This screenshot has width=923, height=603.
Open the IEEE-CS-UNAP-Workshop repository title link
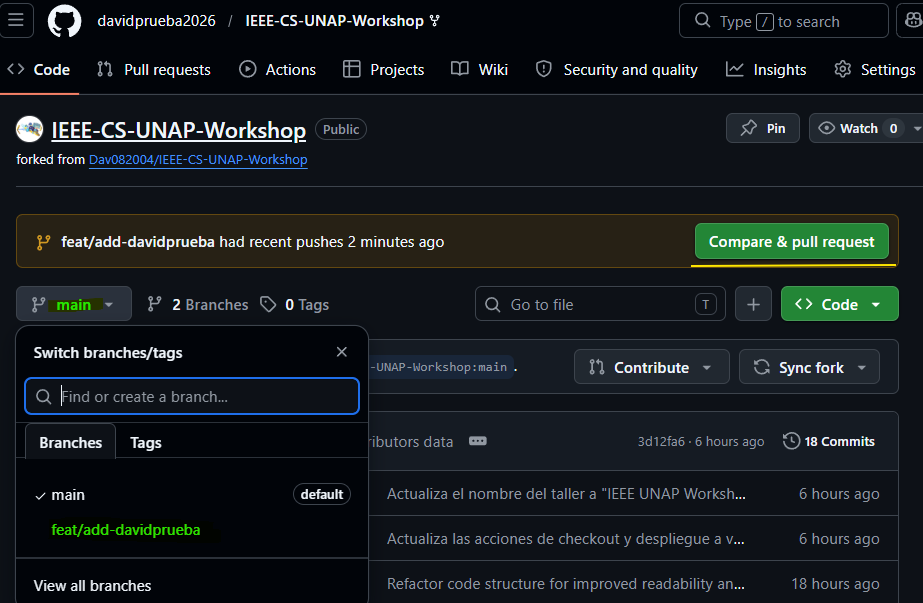tap(179, 130)
